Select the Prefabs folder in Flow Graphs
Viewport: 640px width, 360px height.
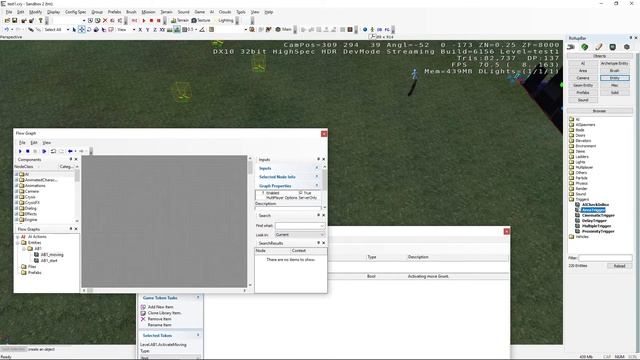pyautogui.click(x=35, y=272)
